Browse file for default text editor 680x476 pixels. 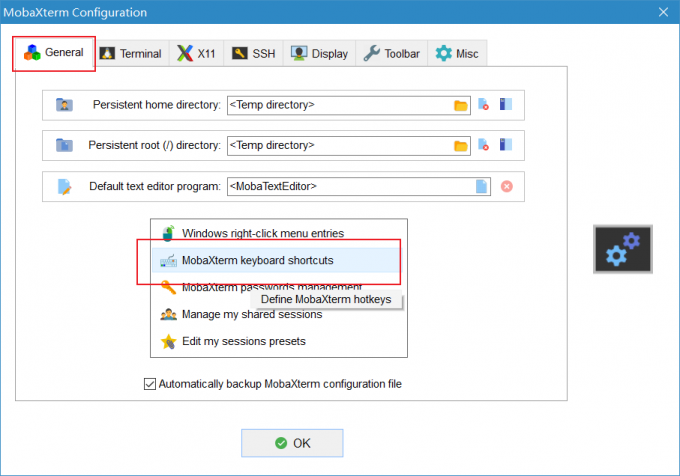[x=481, y=186]
